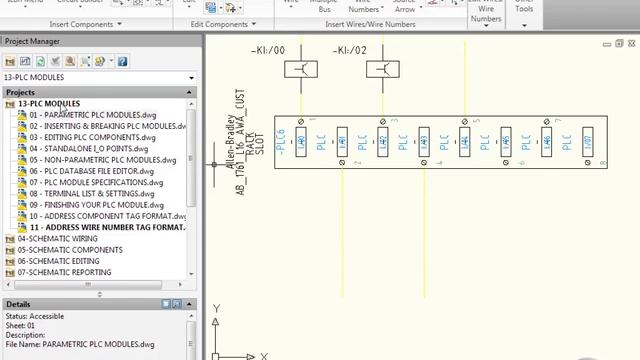Viewport: 640px width, 360px height.
Task: Click the Drawing List Display Configuration icon
Action: pyautogui.click(x=85, y=62)
